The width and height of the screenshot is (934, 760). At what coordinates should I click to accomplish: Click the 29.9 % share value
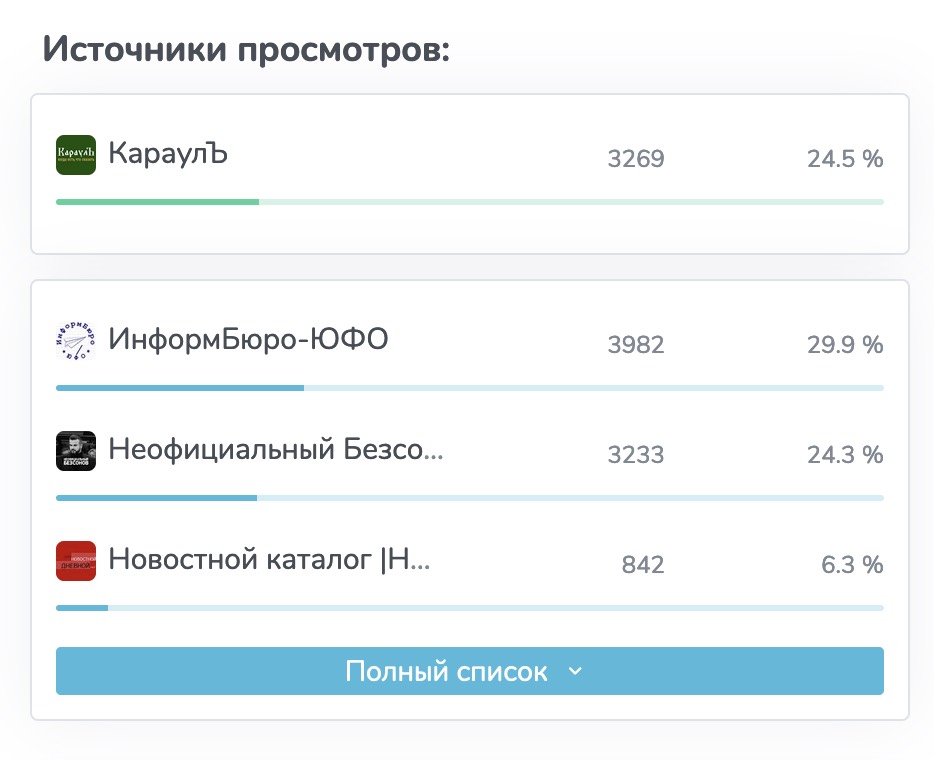(845, 345)
